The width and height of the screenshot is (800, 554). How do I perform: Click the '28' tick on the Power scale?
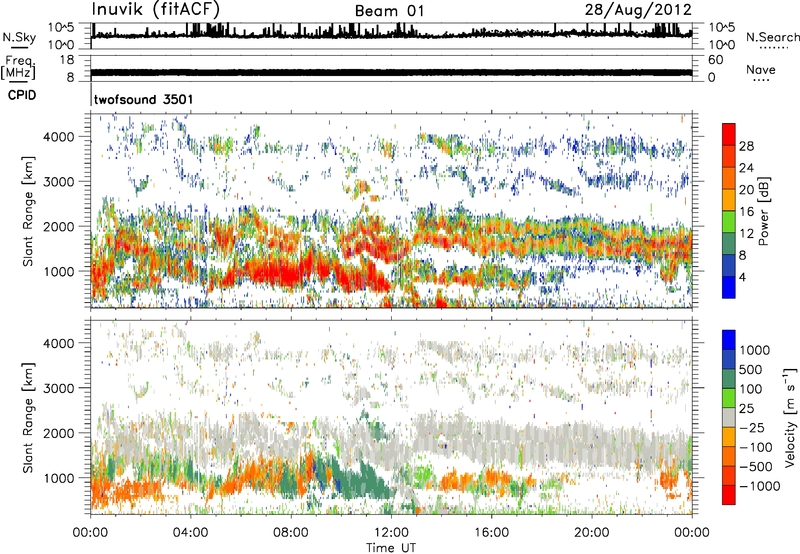(746, 146)
